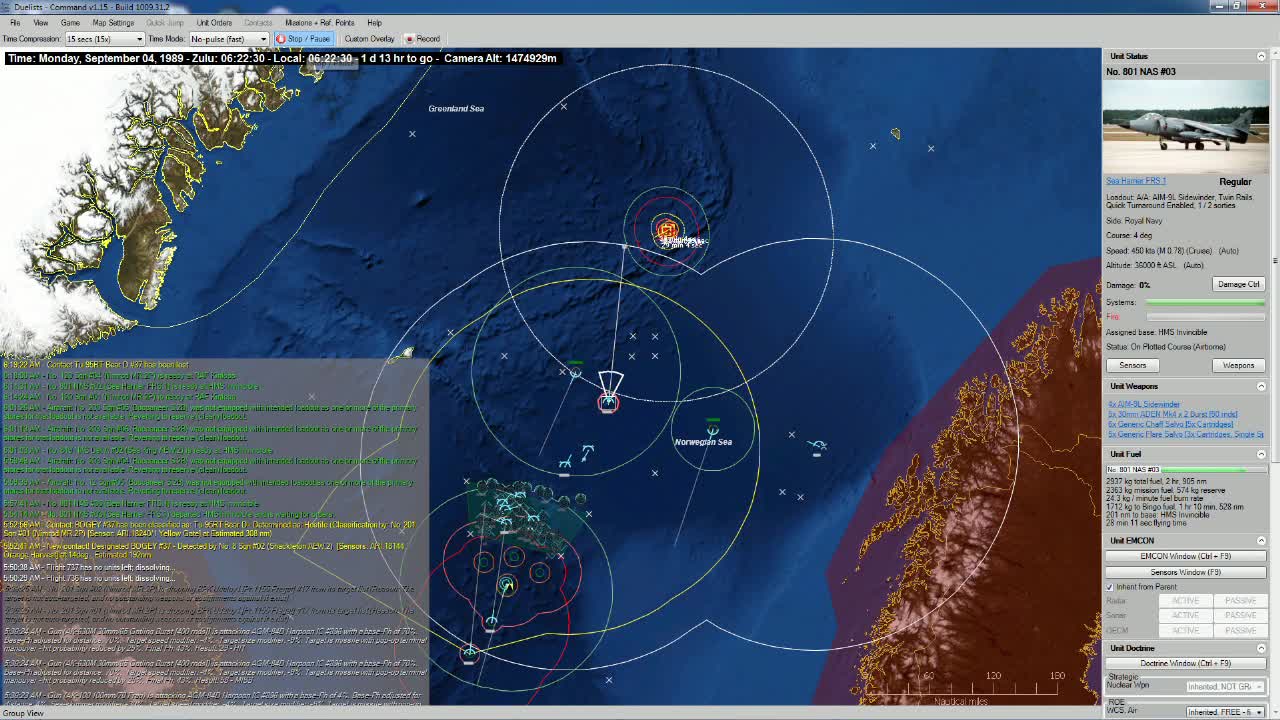Open the WCS Air dropdown
The width and height of the screenshot is (1280, 720).
click(x=1224, y=712)
